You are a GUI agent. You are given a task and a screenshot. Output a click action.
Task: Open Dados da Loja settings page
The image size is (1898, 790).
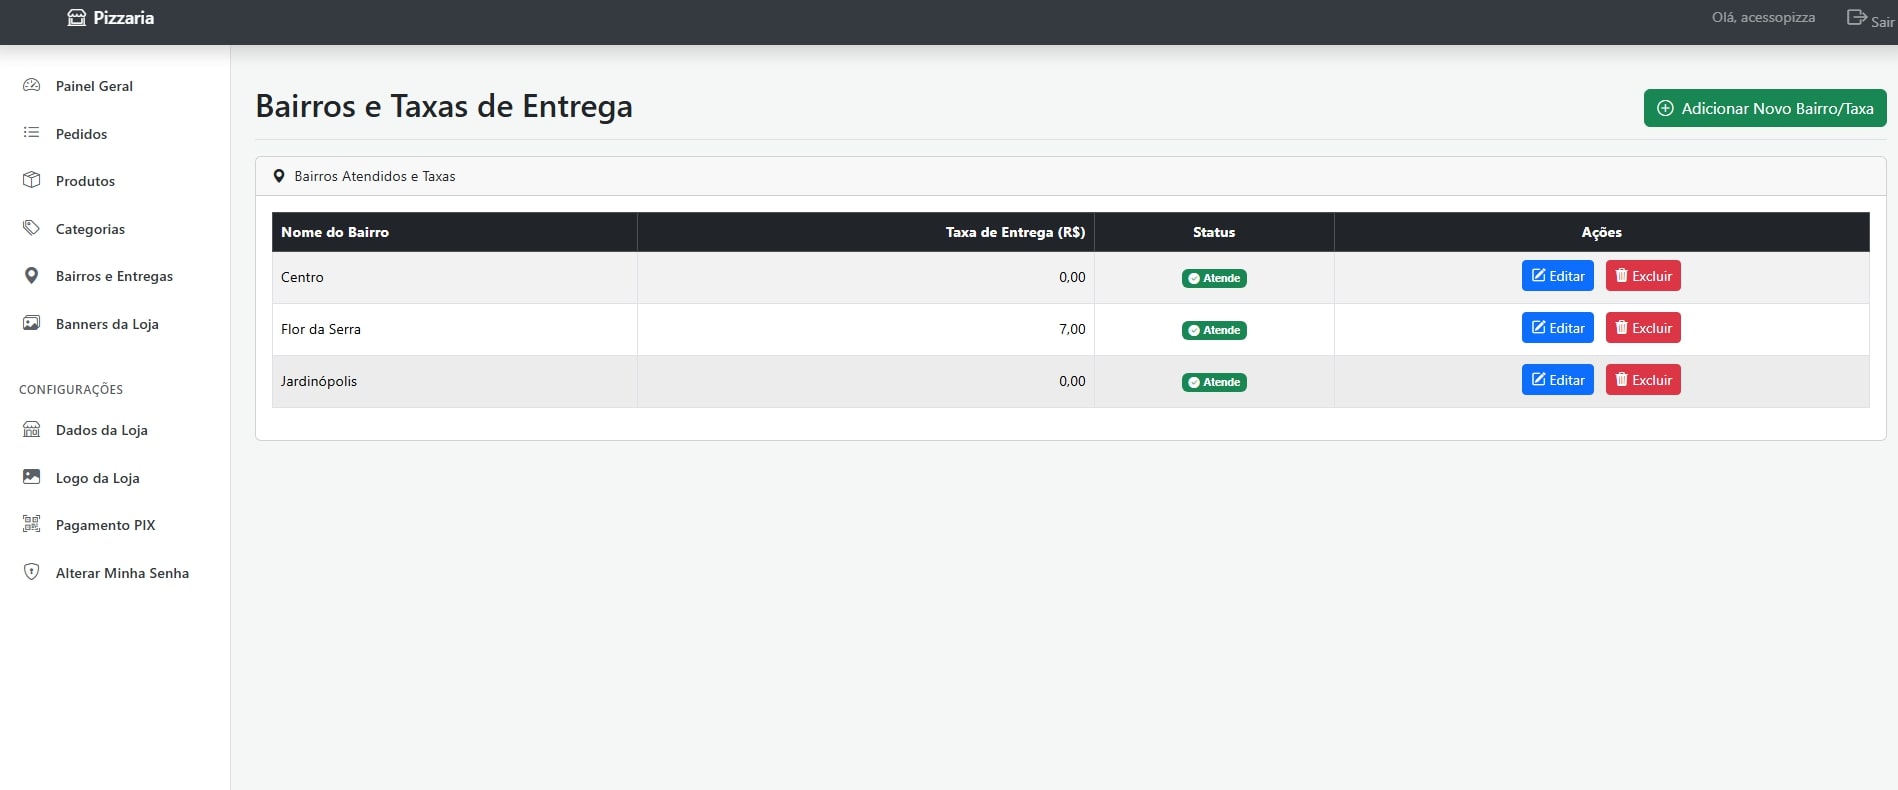(x=101, y=430)
